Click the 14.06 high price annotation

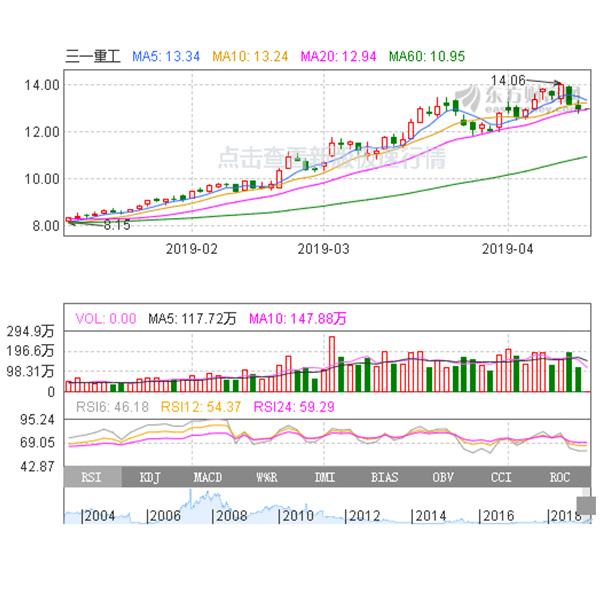click(508, 80)
